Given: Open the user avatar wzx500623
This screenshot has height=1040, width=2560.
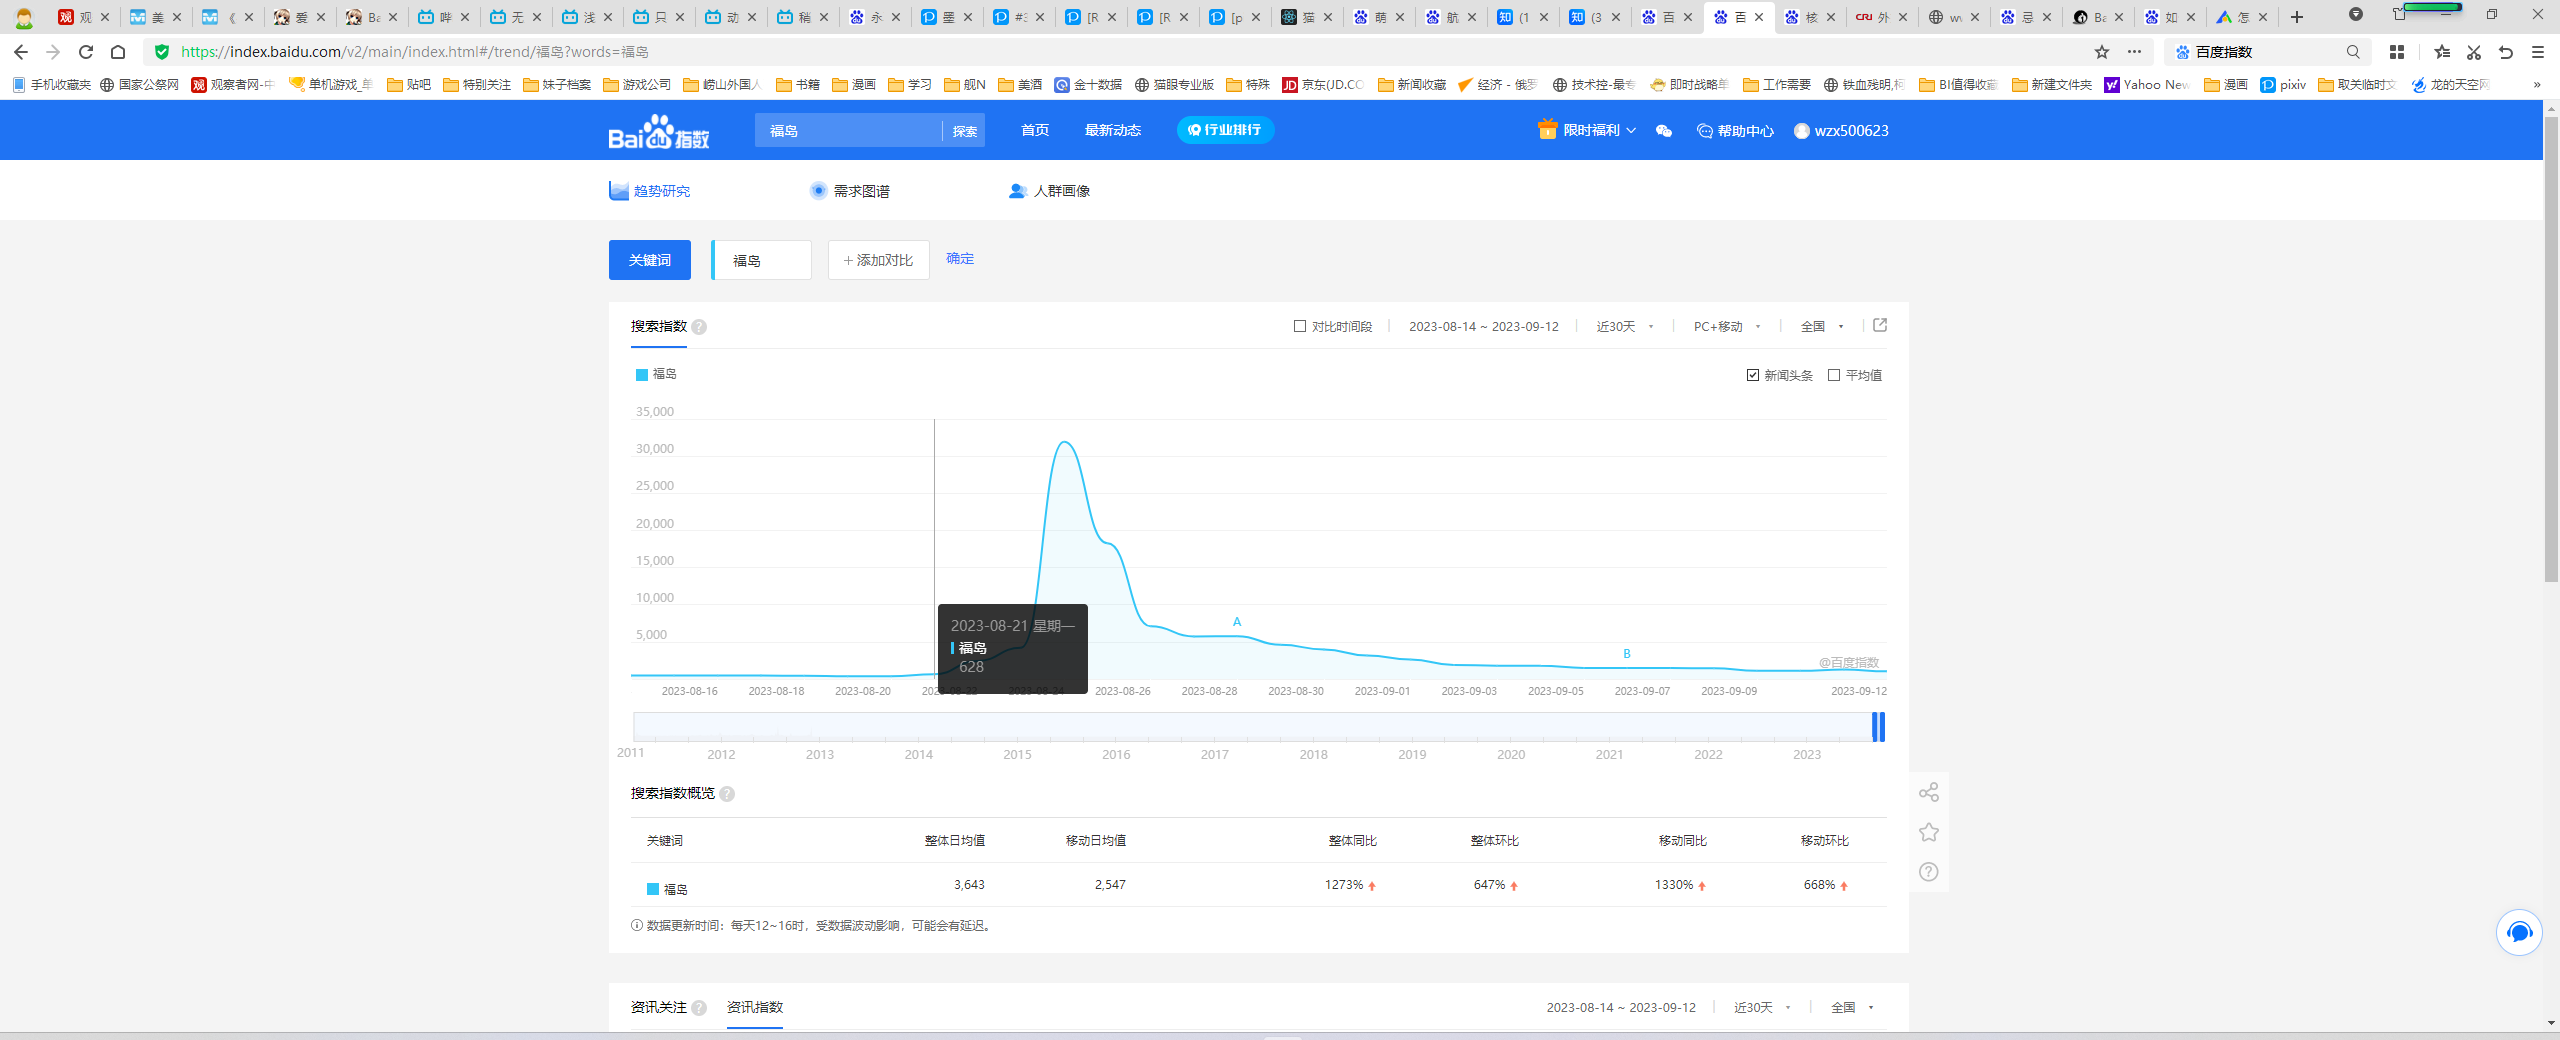Looking at the screenshot, I should pyautogui.click(x=1802, y=131).
